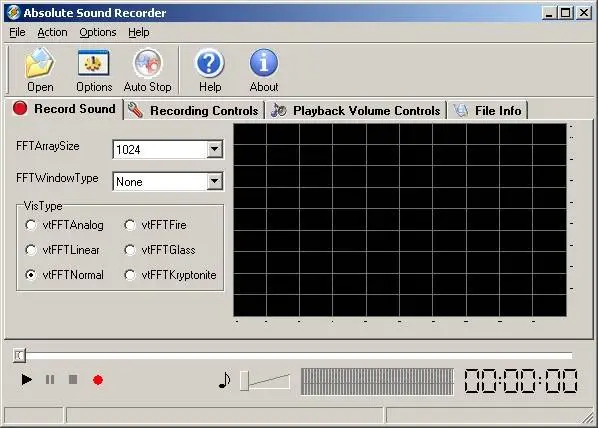This screenshot has width=598, height=428.
Task: Click the VisType group label
Action: tap(43, 206)
